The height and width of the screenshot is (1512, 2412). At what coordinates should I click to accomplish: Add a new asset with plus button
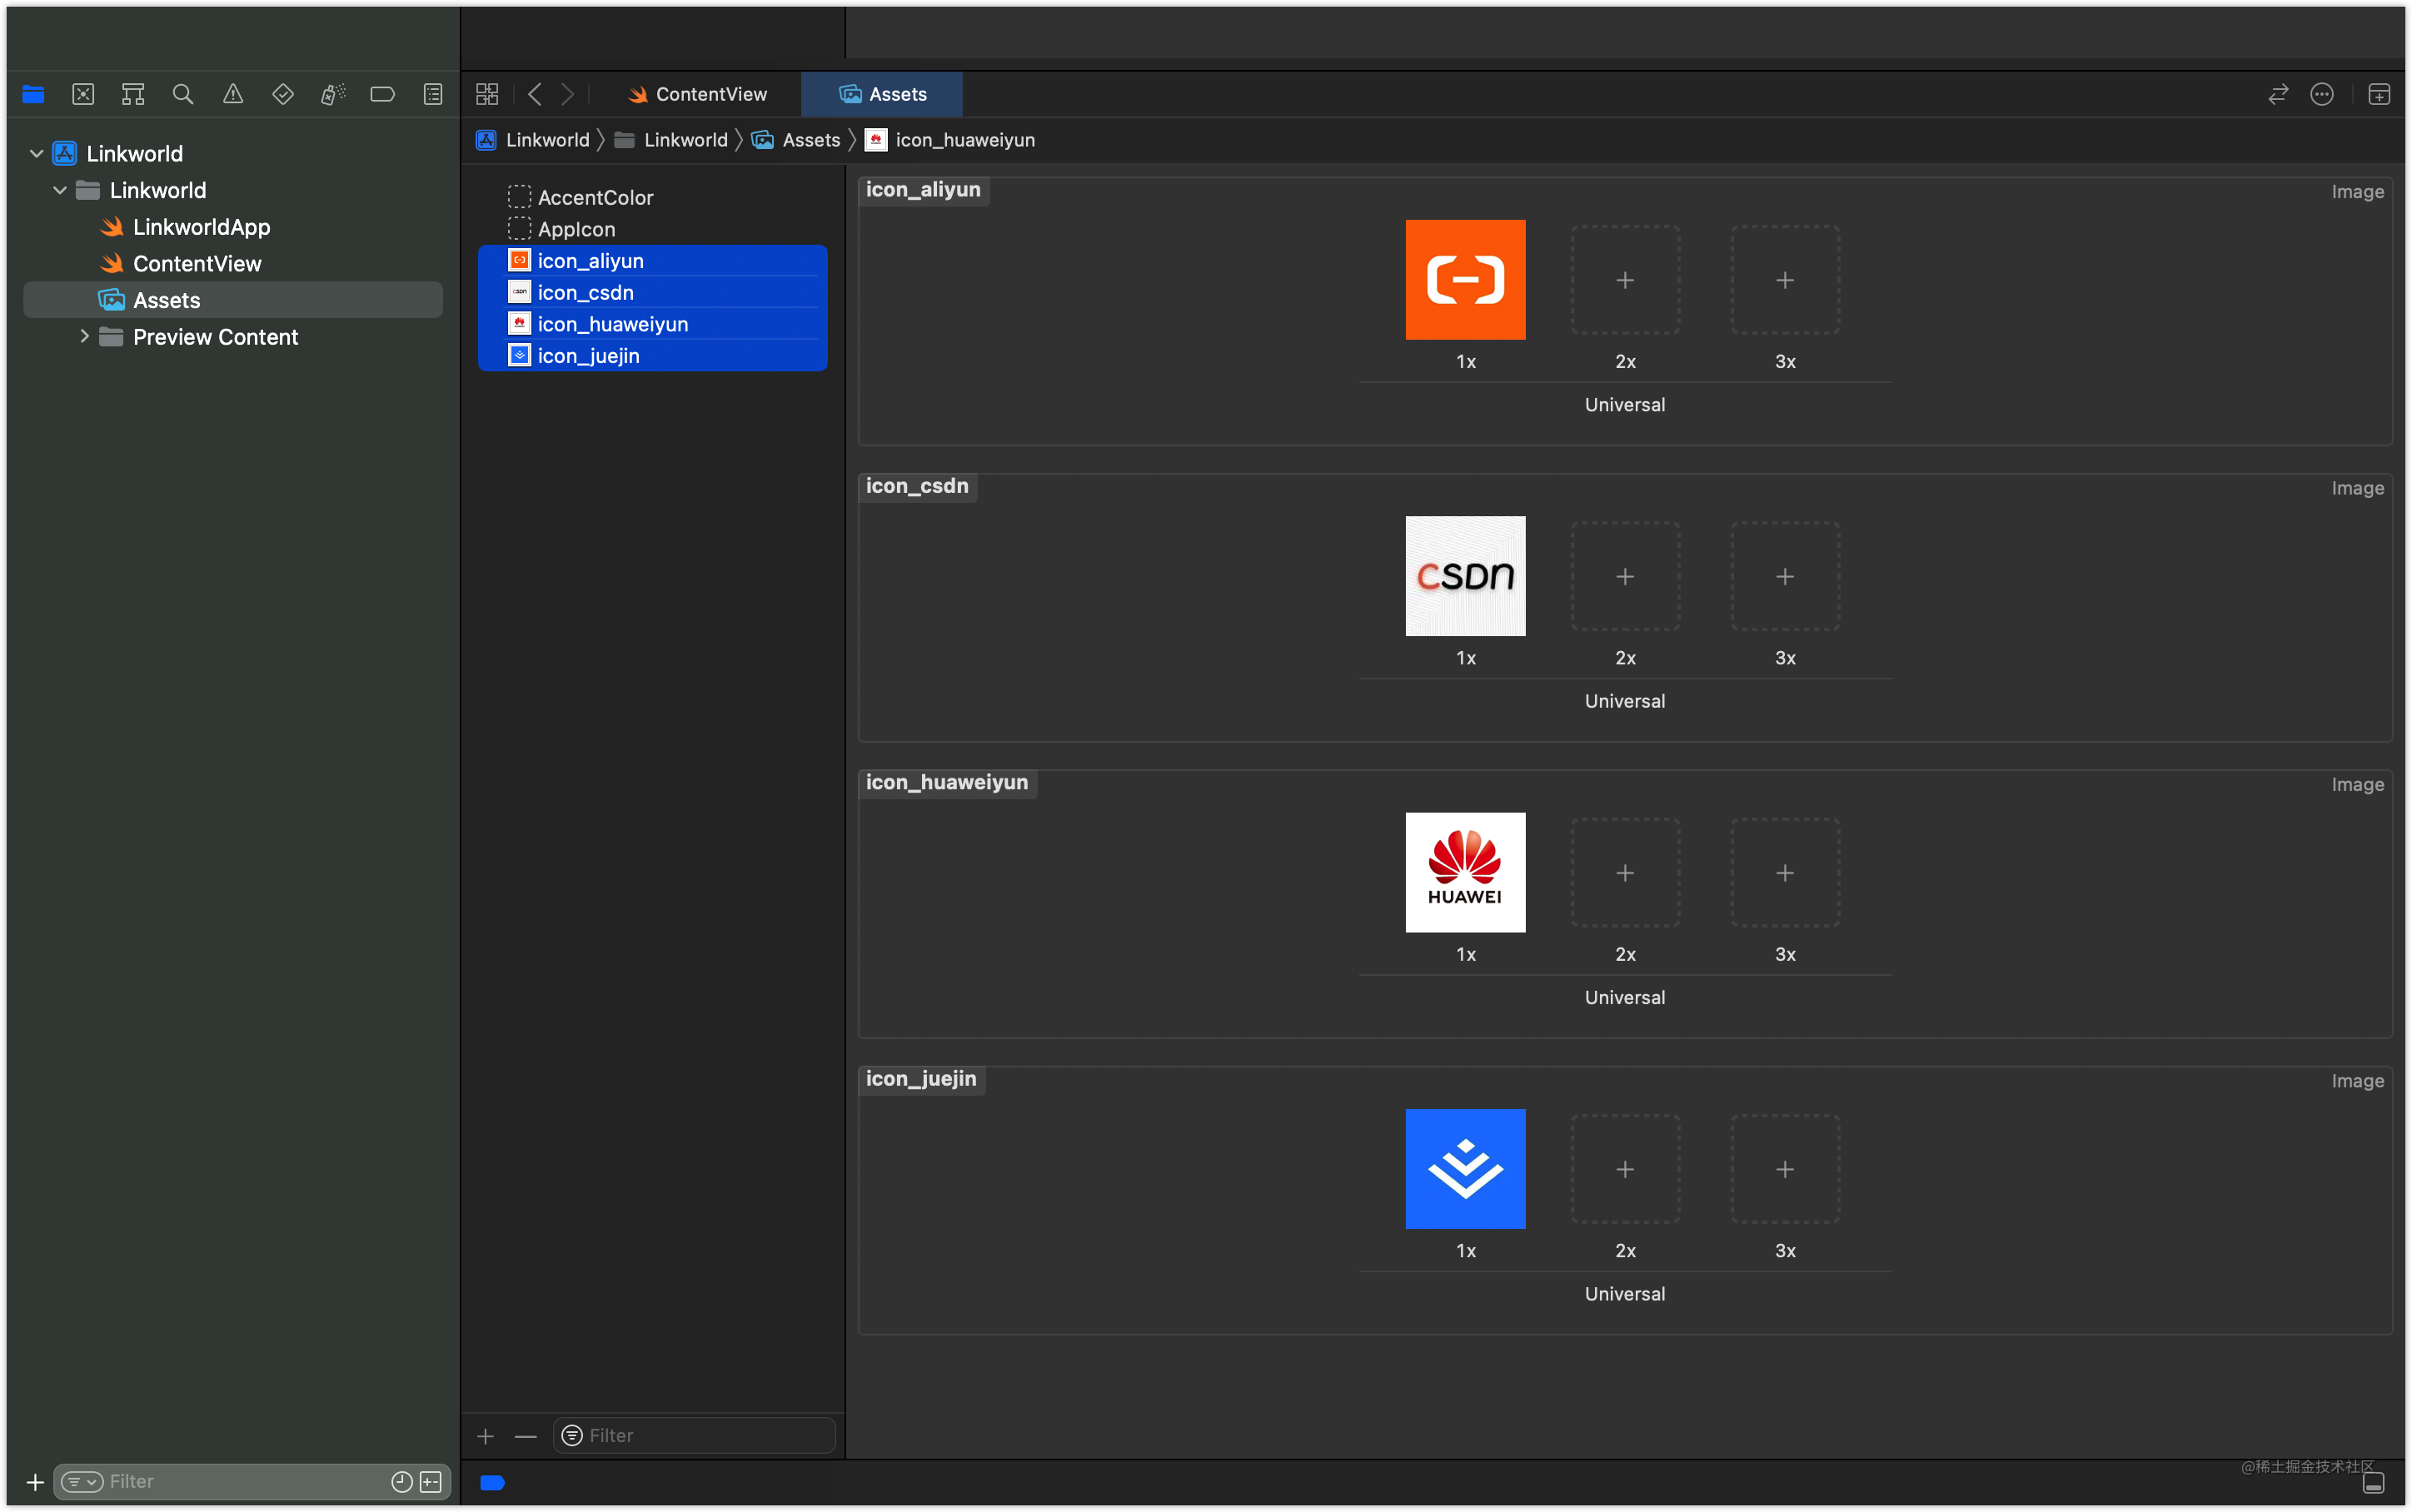click(486, 1436)
